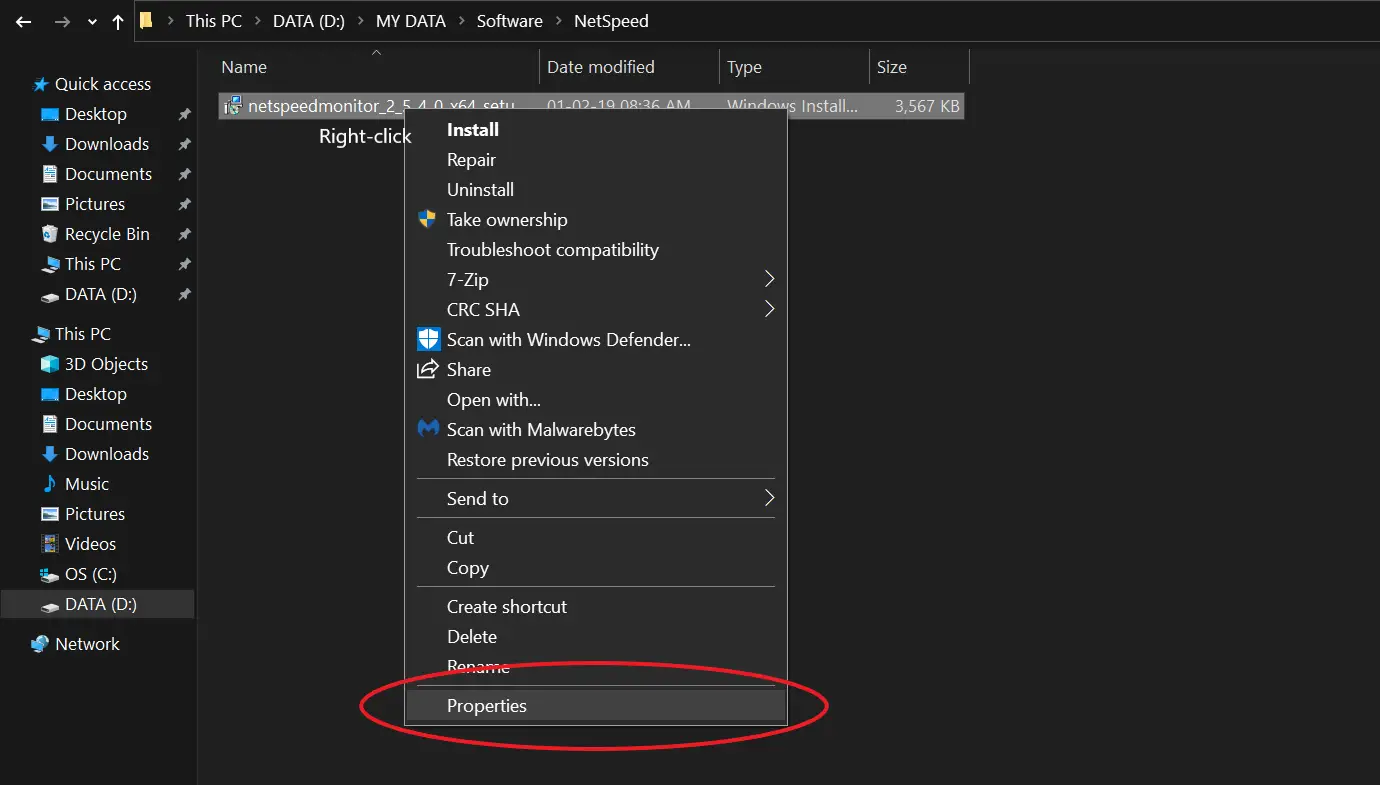Click the Music note icon
1380x785 pixels.
point(49,484)
